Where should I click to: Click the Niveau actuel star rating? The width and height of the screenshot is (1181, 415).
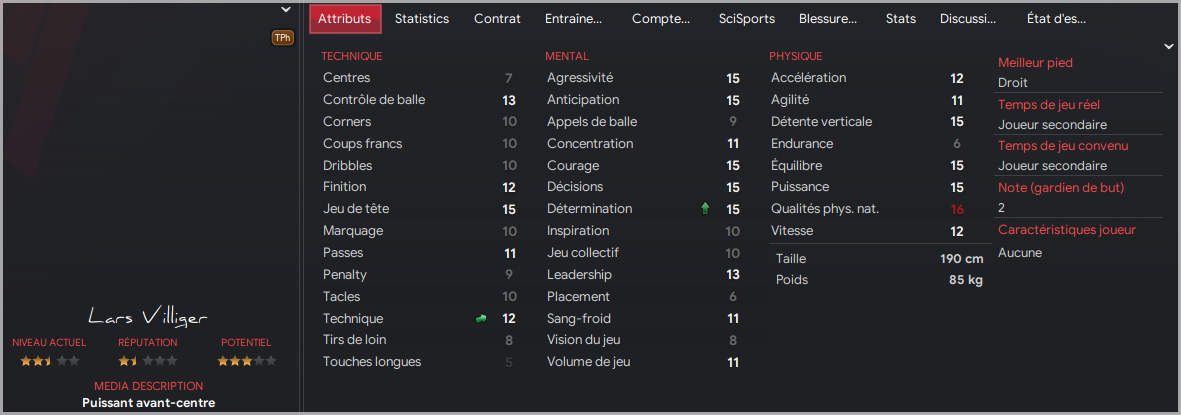[x=50, y=361]
